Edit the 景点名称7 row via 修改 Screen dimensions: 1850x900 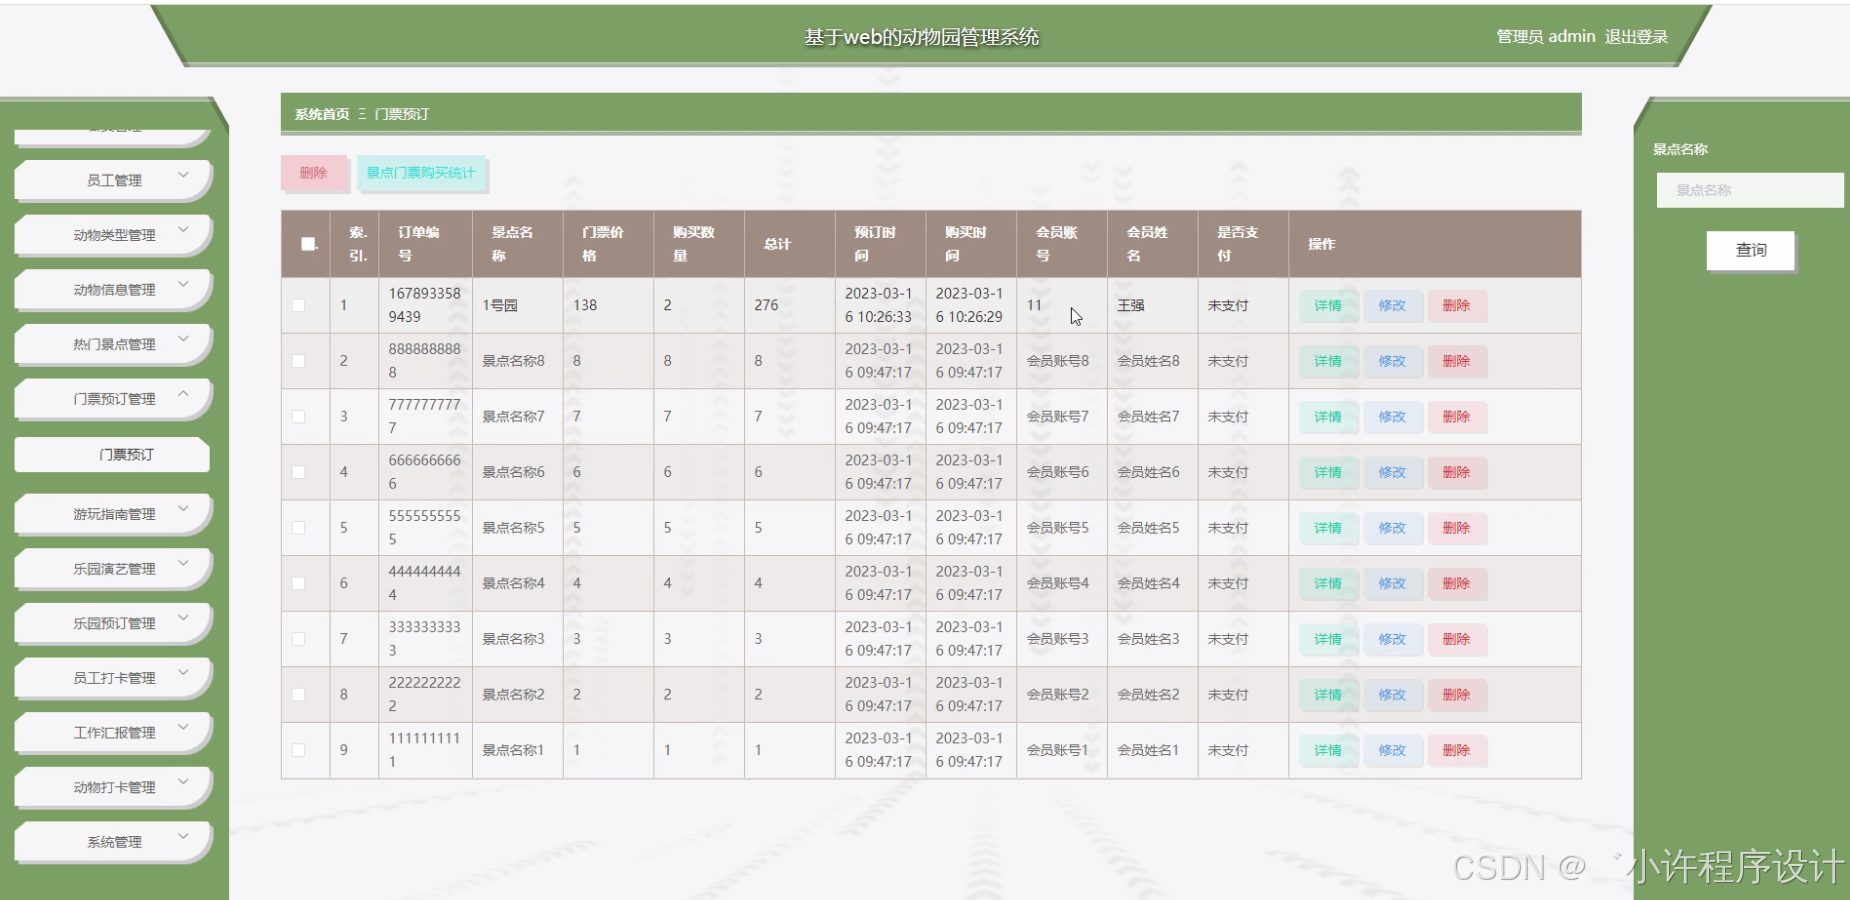1392,417
